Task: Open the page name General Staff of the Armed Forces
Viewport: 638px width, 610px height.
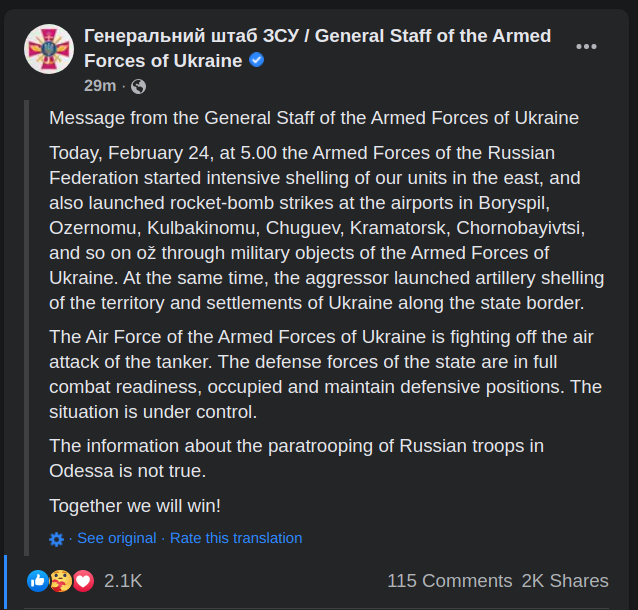Action: click(x=317, y=48)
